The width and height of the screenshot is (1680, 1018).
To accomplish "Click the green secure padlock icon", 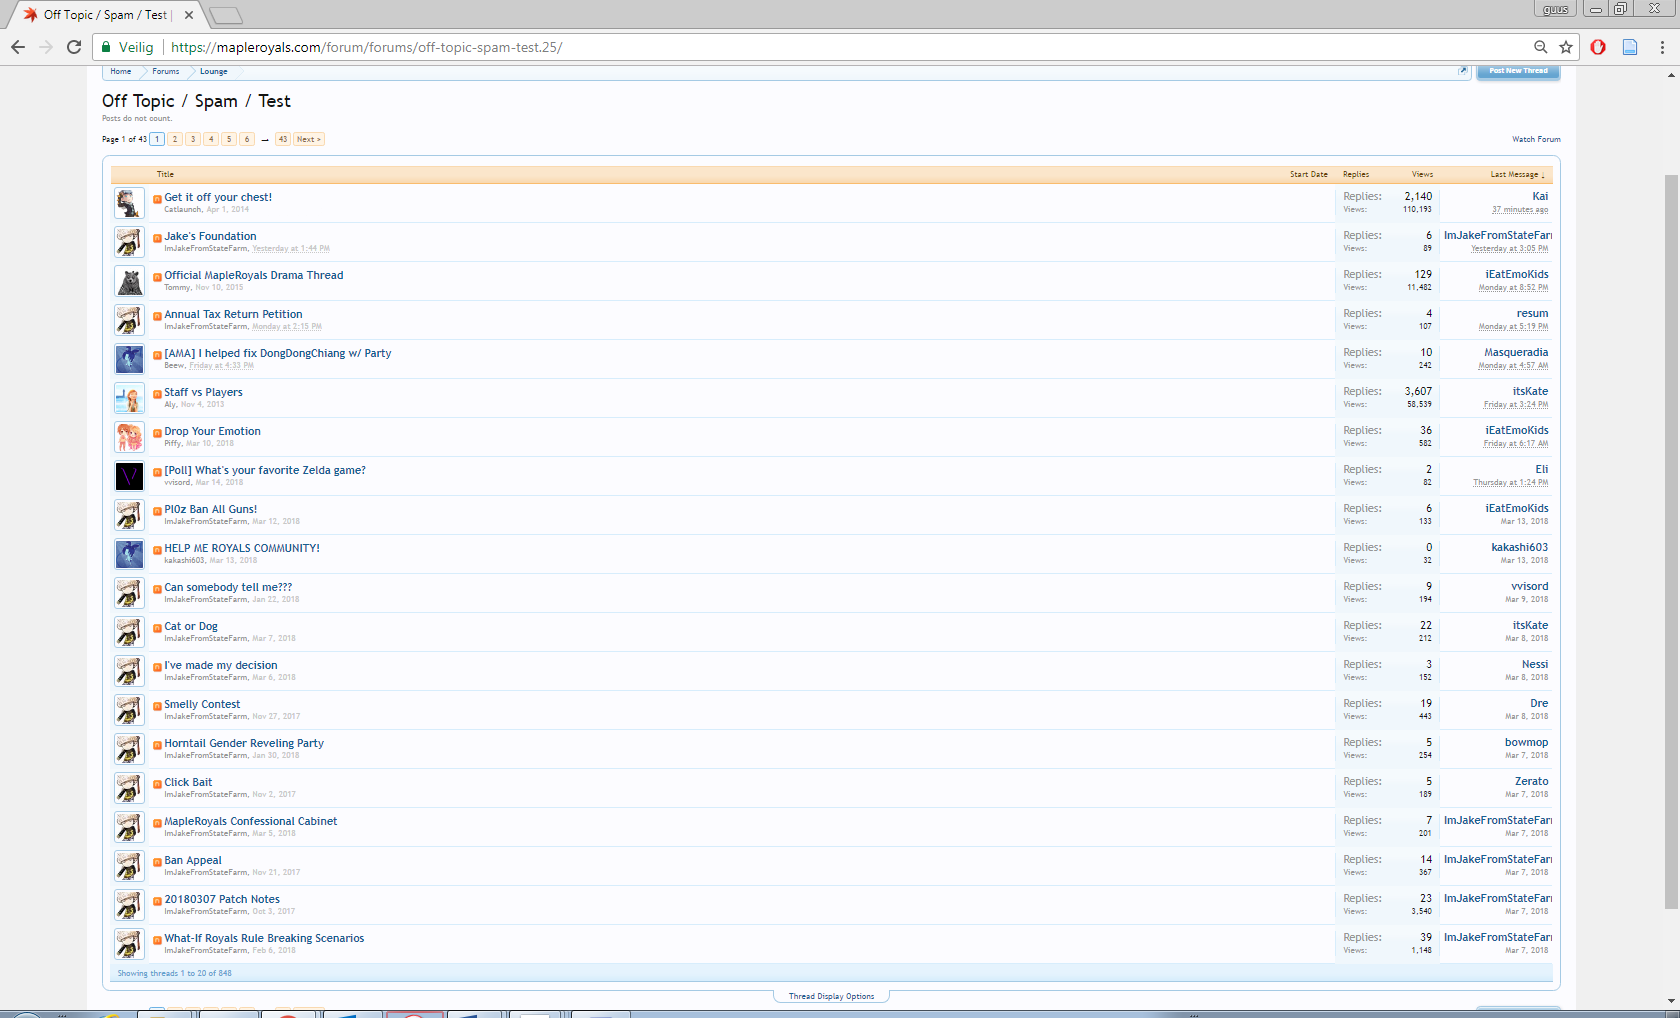I will click(x=106, y=47).
